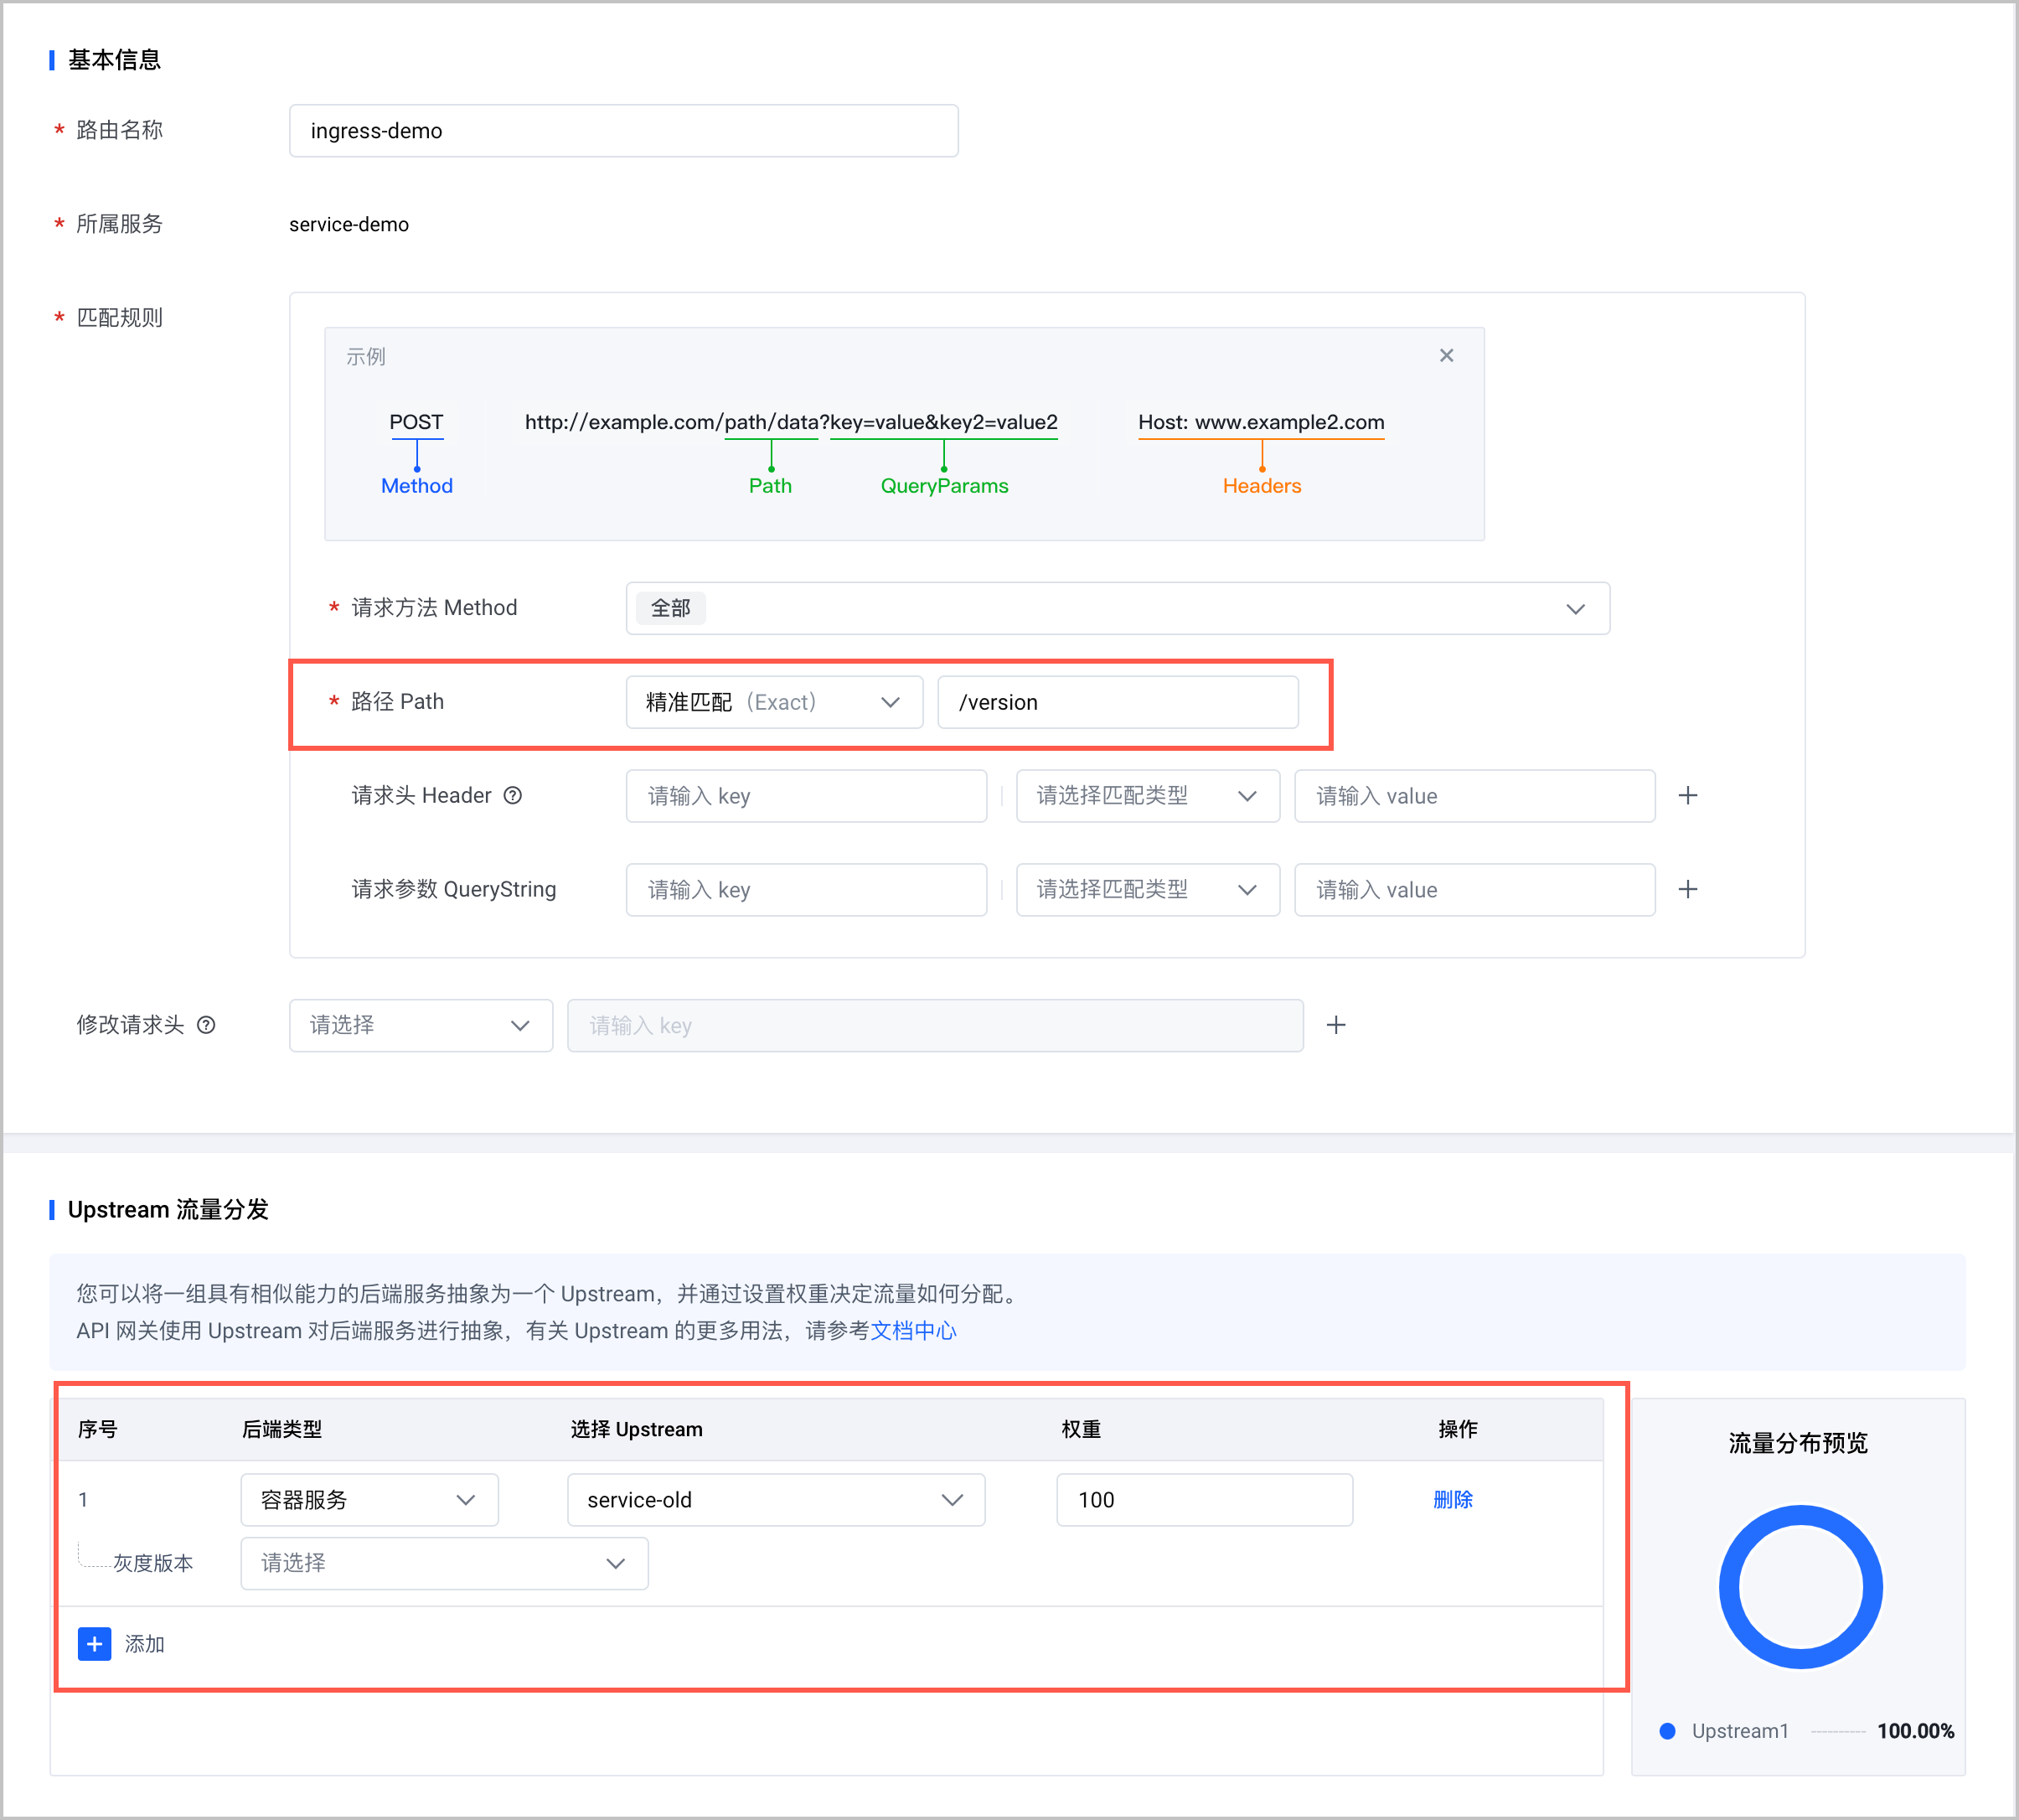Add another QueryString row with plus icon

point(1688,889)
